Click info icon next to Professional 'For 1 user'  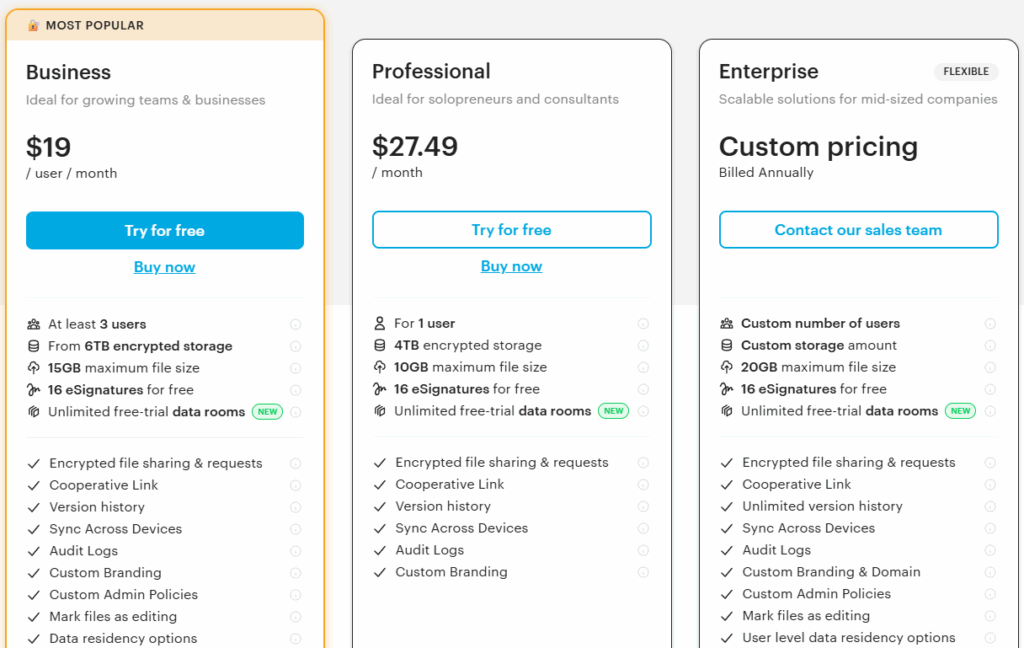coord(643,323)
